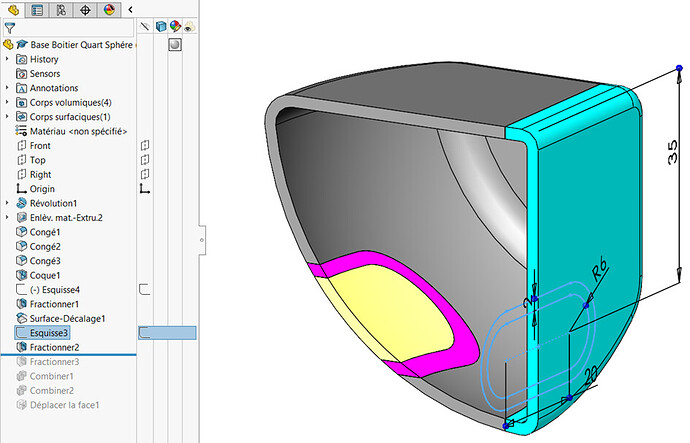This screenshot has width=690, height=443.
Task: Click the part appearance swatch for Base Boitier
Action: (174, 45)
